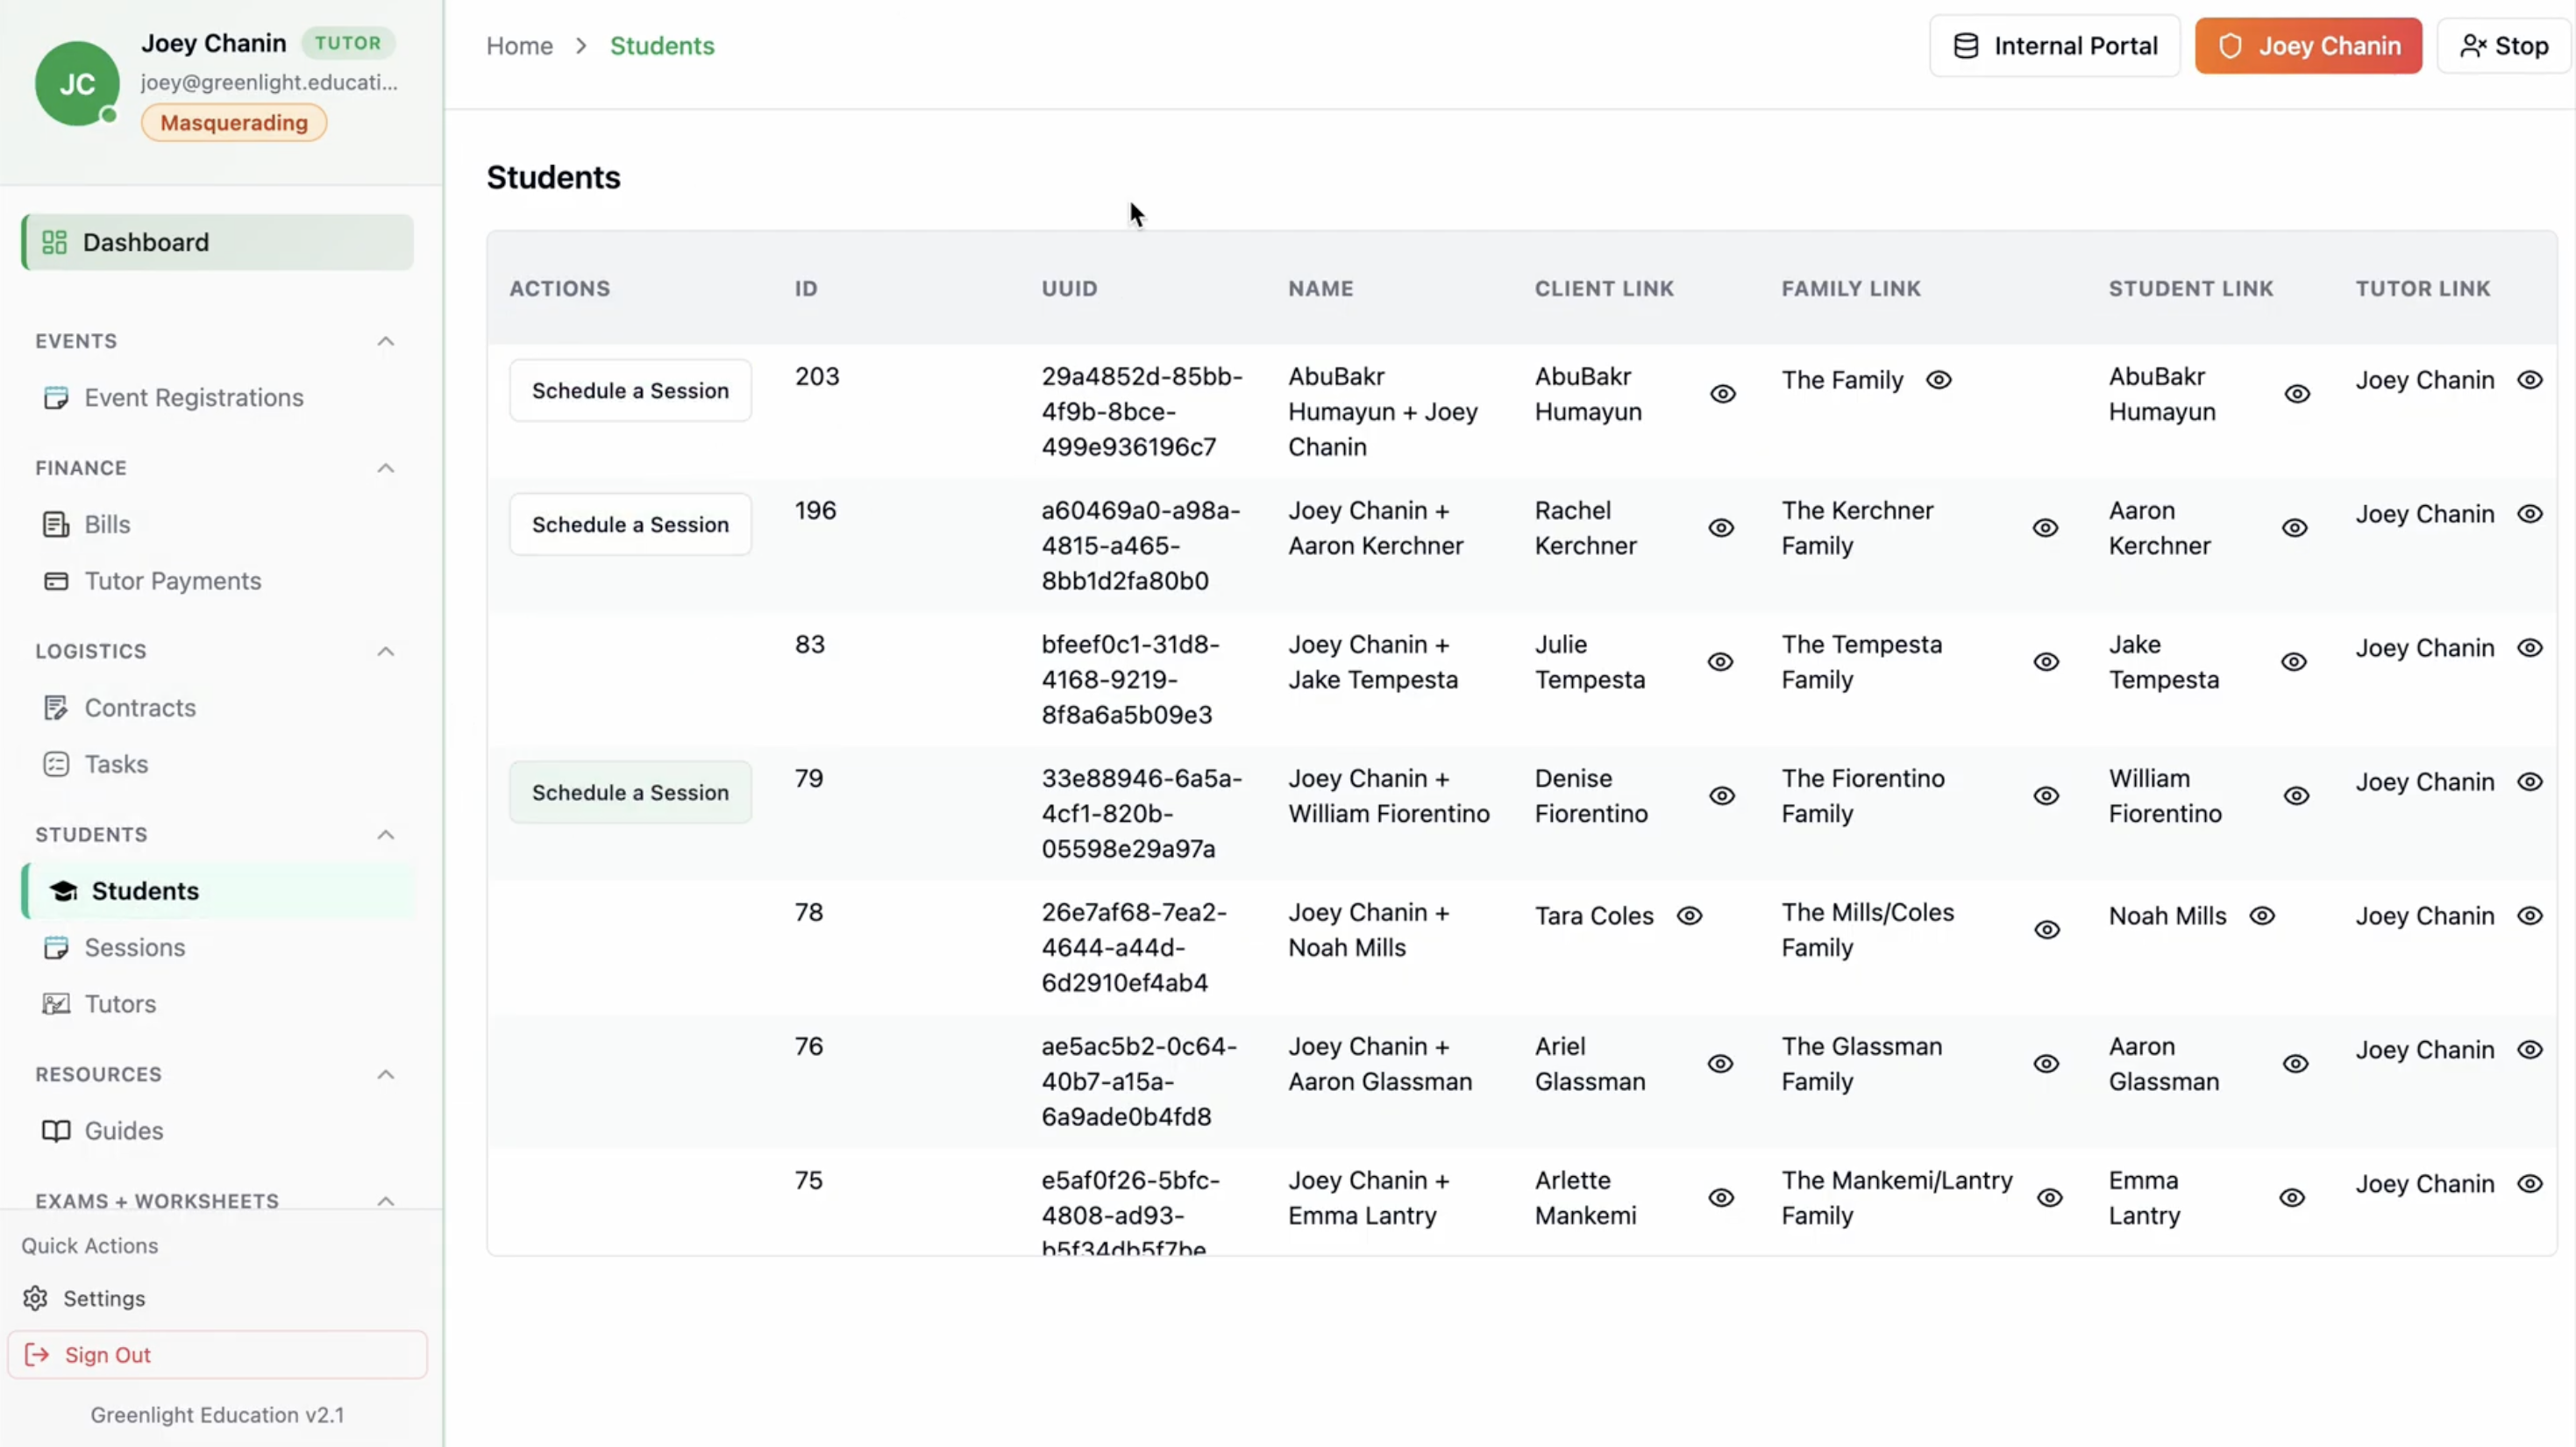
Task: Click the Event Registrations calendar icon
Action: pos(56,398)
